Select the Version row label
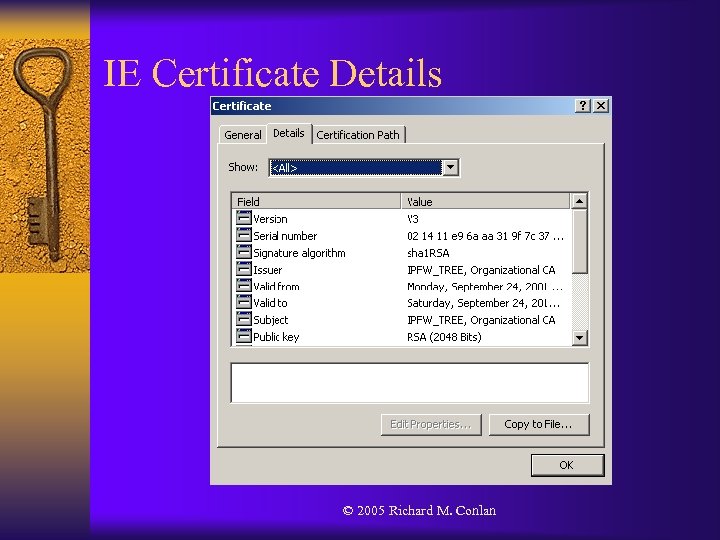Image resolution: width=720 pixels, height=540 pixels. coord(270,219)
